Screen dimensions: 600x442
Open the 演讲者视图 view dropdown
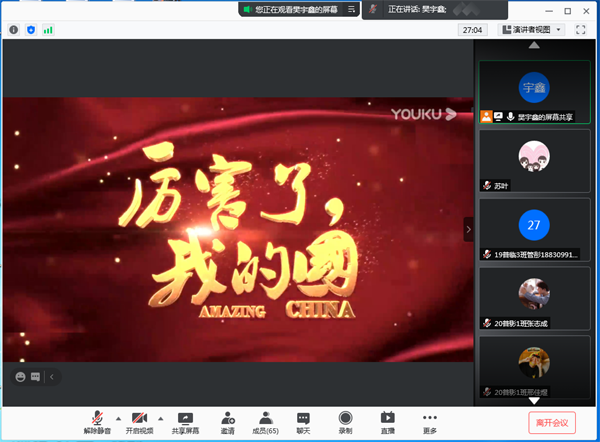click(x=532, y=30)
